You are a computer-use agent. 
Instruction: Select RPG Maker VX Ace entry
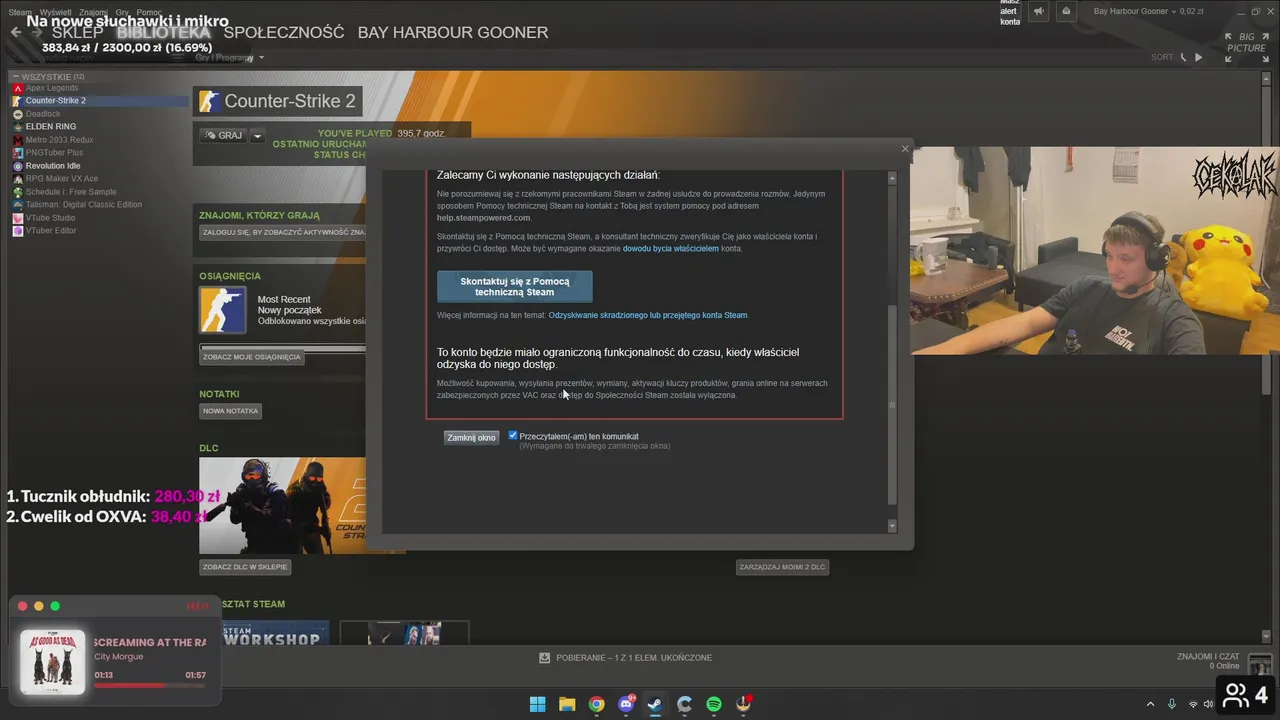(x=62, y=179)
